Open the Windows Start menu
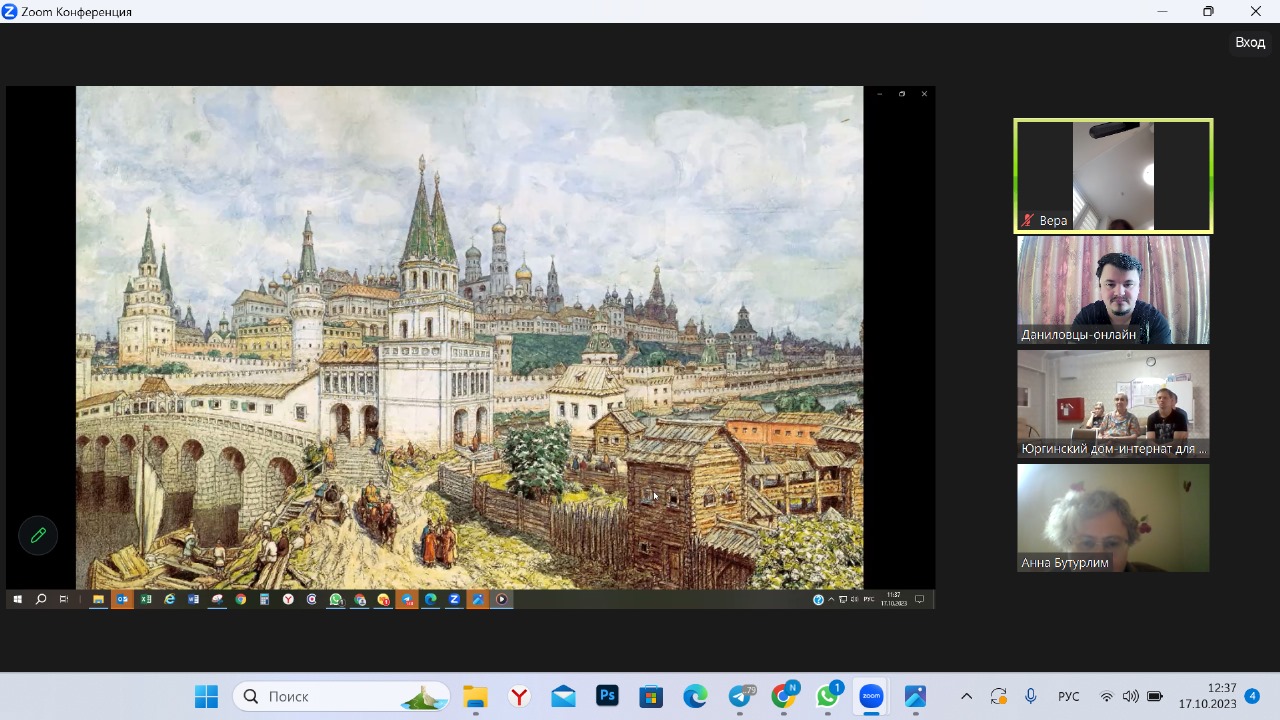This screenshot has height=720, width=1280. click(x=206, y=696)
